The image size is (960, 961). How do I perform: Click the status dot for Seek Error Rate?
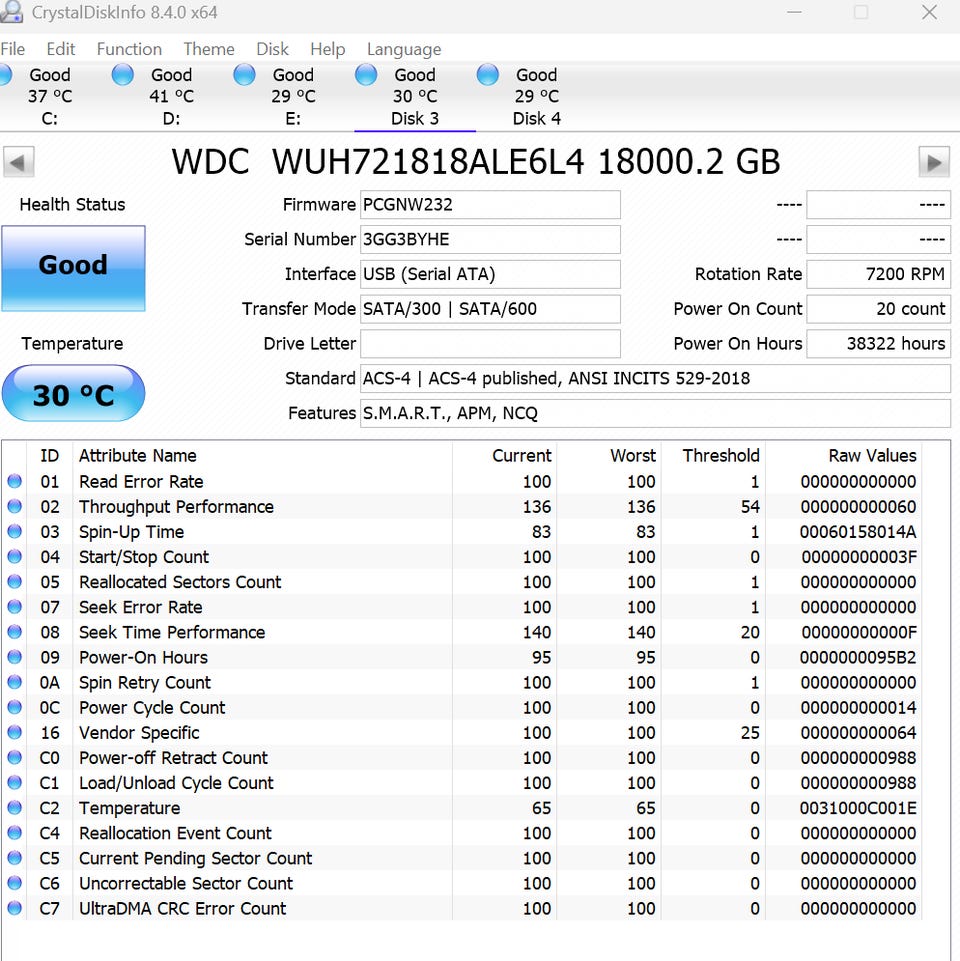click(15, 607)
